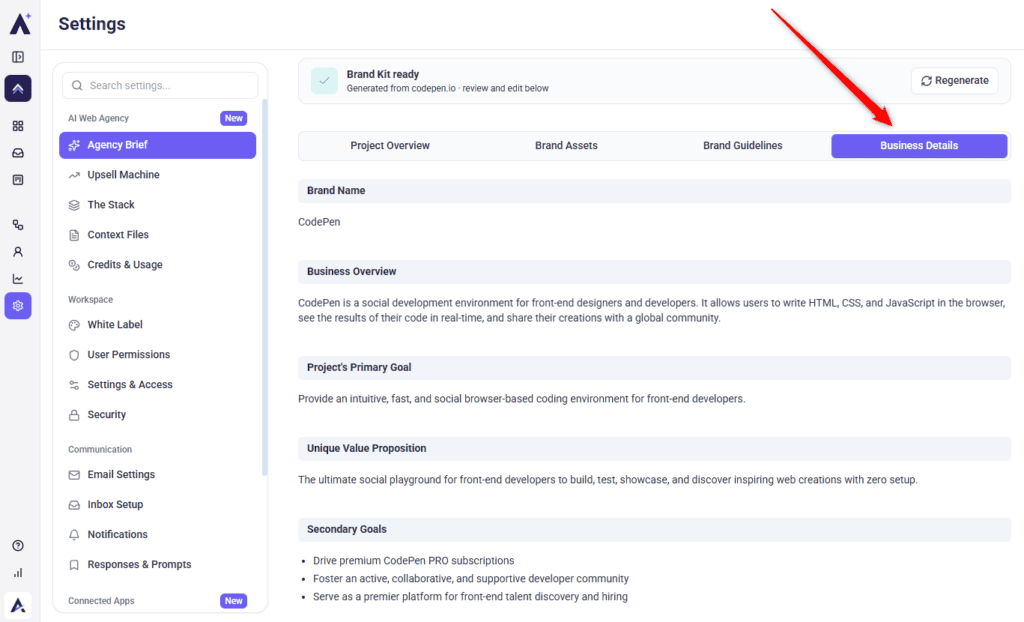Switch to Brand Guidelines tab

click(743, 146)
